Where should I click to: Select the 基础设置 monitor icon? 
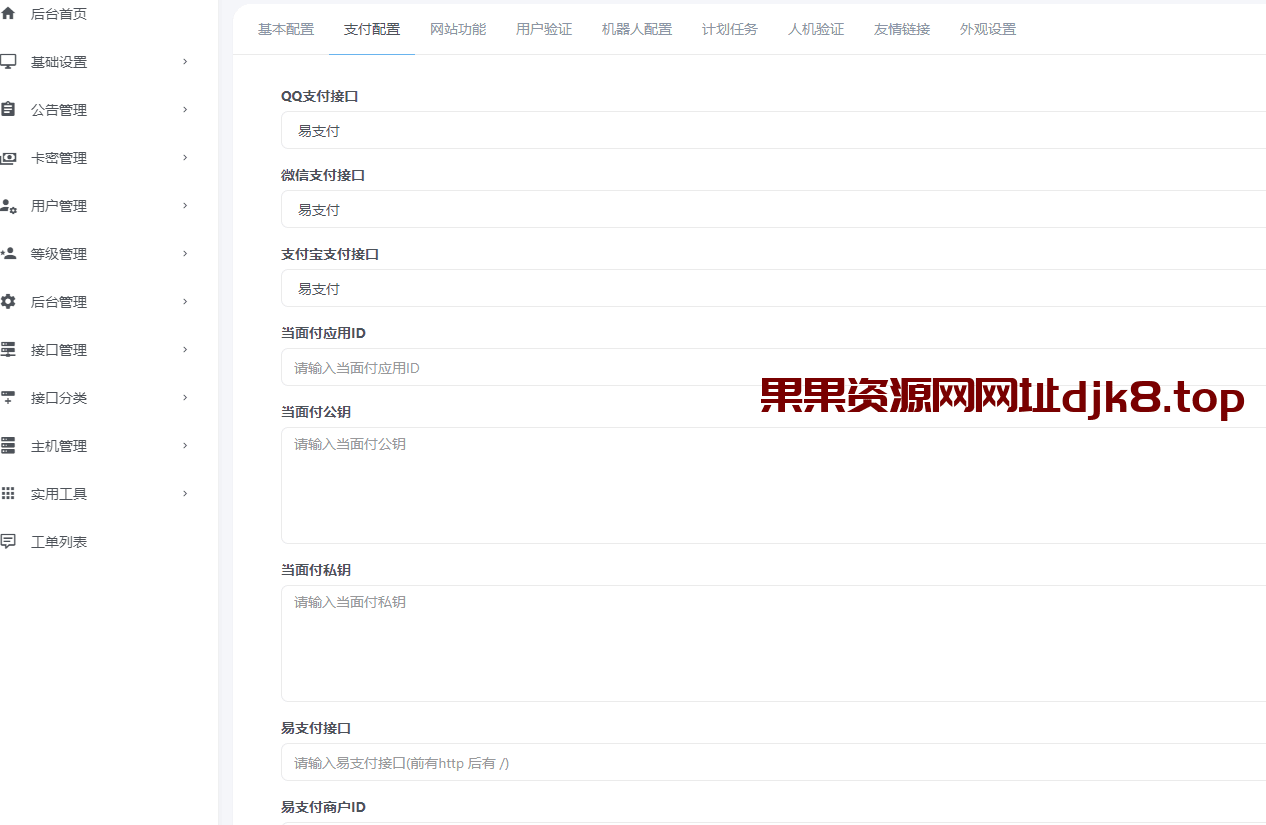10,61
